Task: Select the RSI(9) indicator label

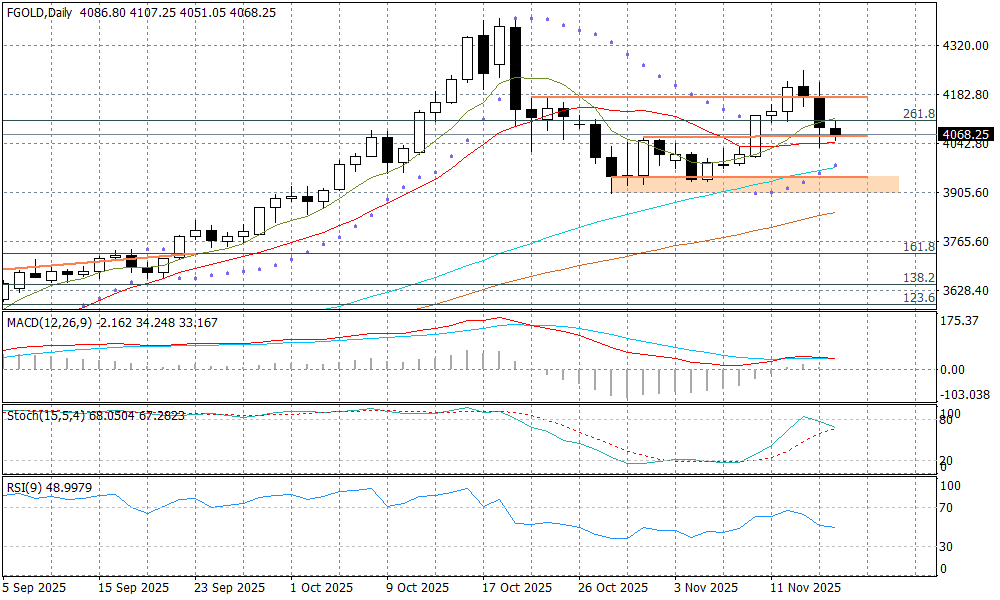Action: (25, 485)
